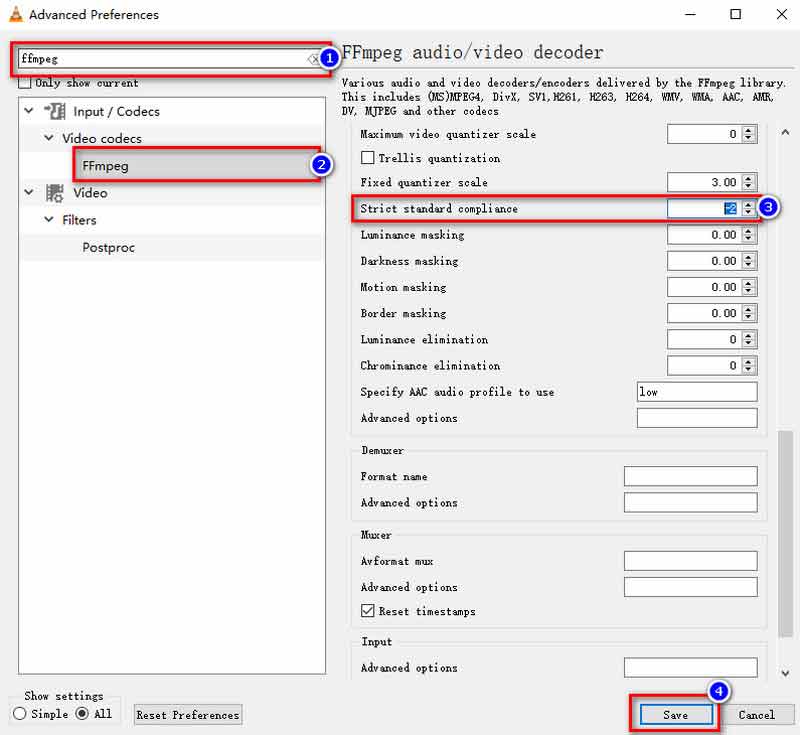Click the Specify AAC audio profile field
This screenshot has height=735, width=800.
697,392
